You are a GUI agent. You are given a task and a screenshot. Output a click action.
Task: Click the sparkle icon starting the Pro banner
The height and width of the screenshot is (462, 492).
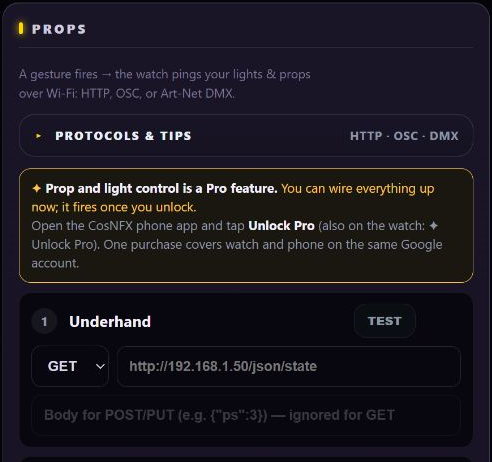click(x=36, y=189)
